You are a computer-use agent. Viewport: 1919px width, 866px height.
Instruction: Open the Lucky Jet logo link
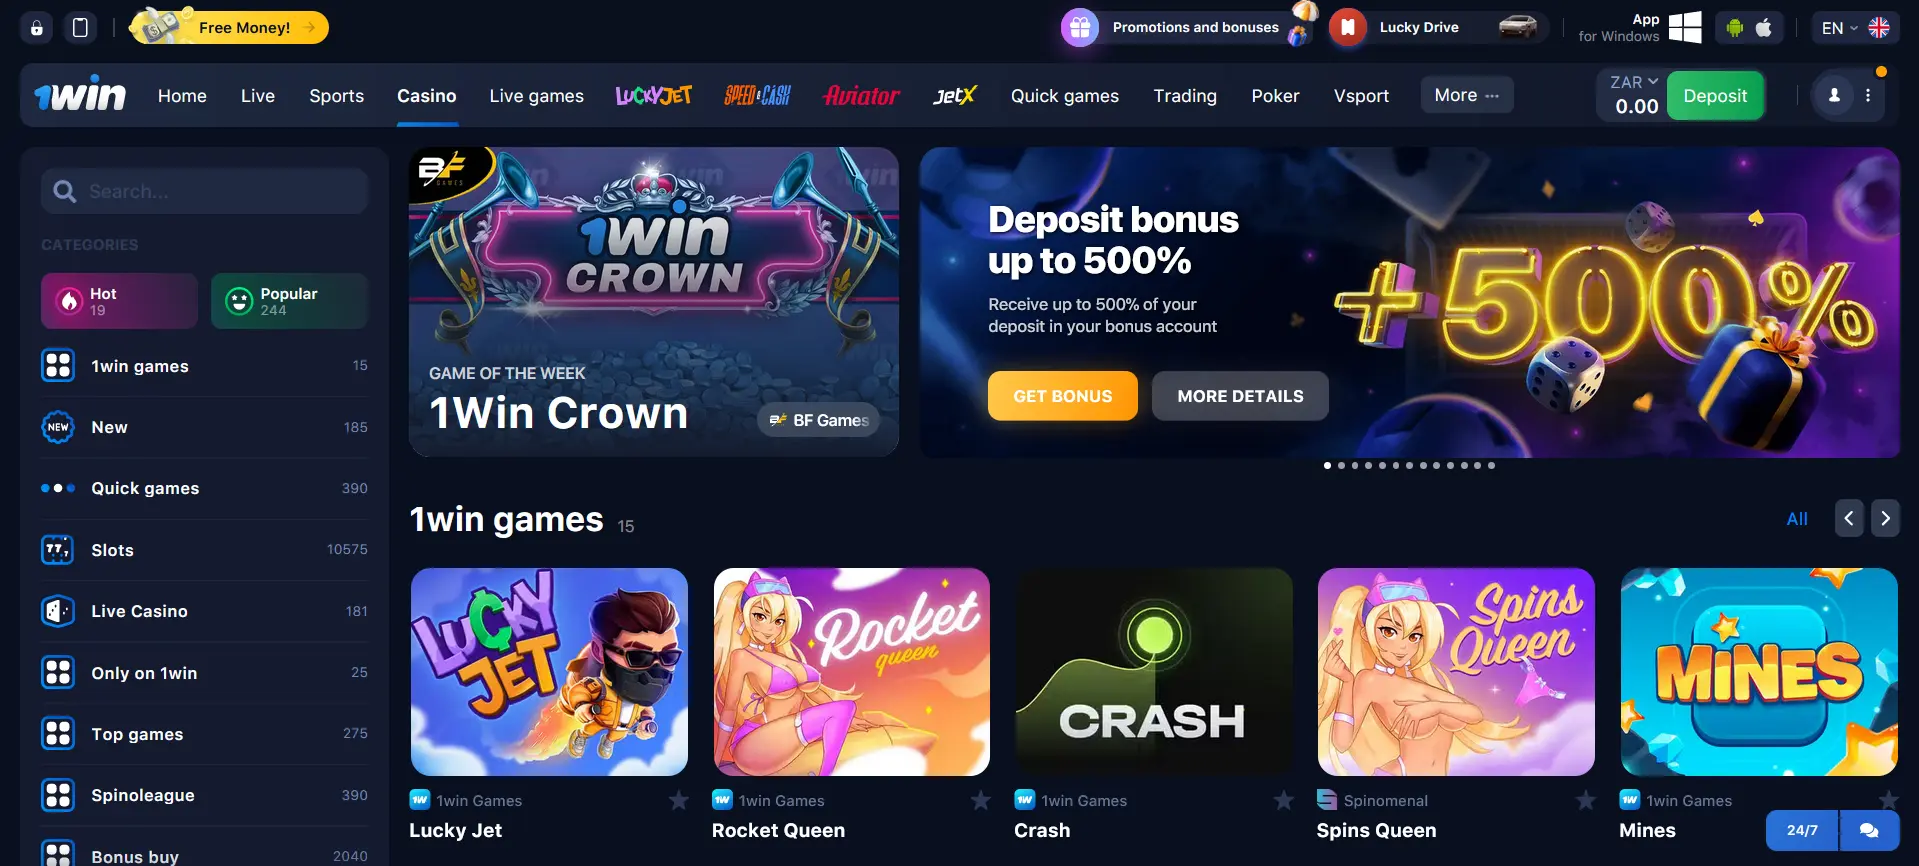654,96
